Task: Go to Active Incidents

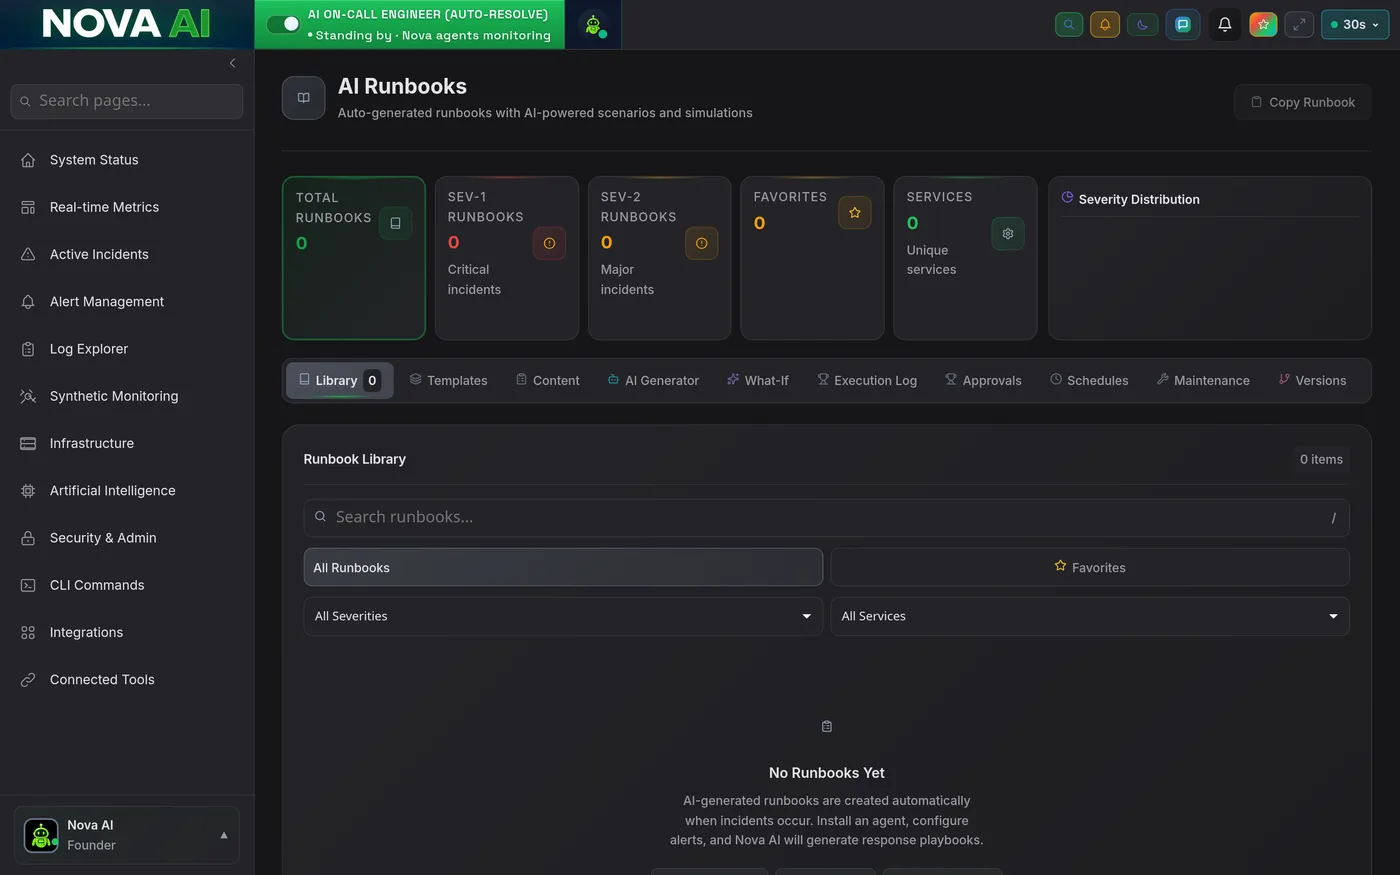Action: pyautogui.click(x=127, y=254)
